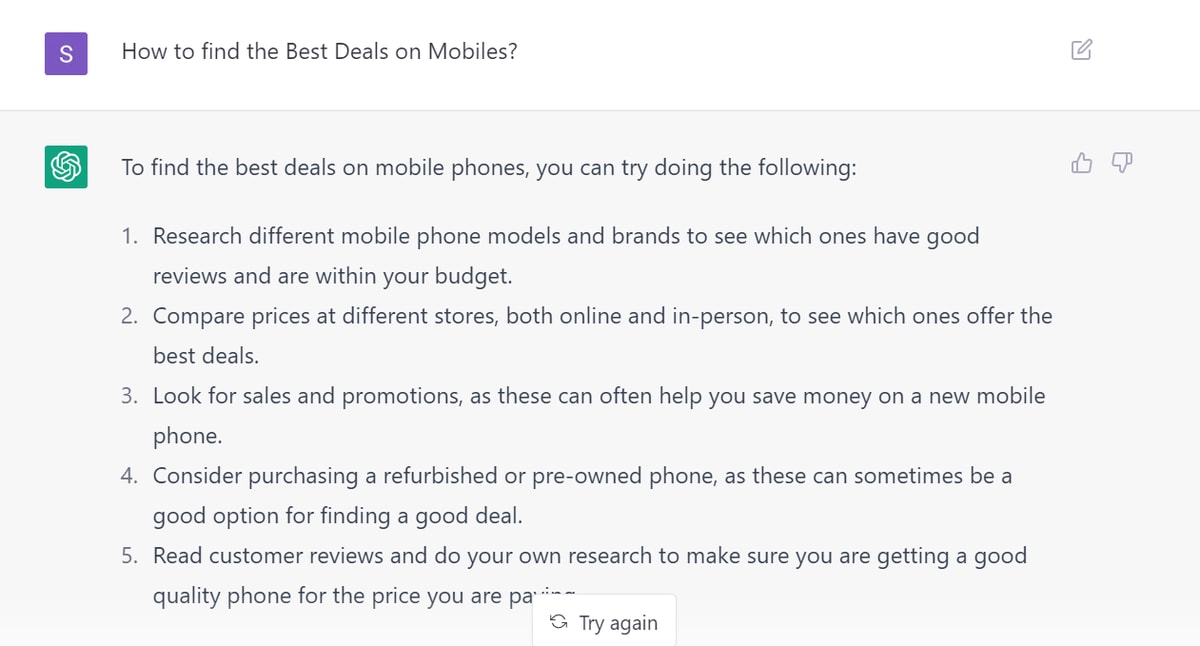Select the pencil edit icon beside the question
The height and width of the screenshot is (646, 1200).
coord(1082,50)
